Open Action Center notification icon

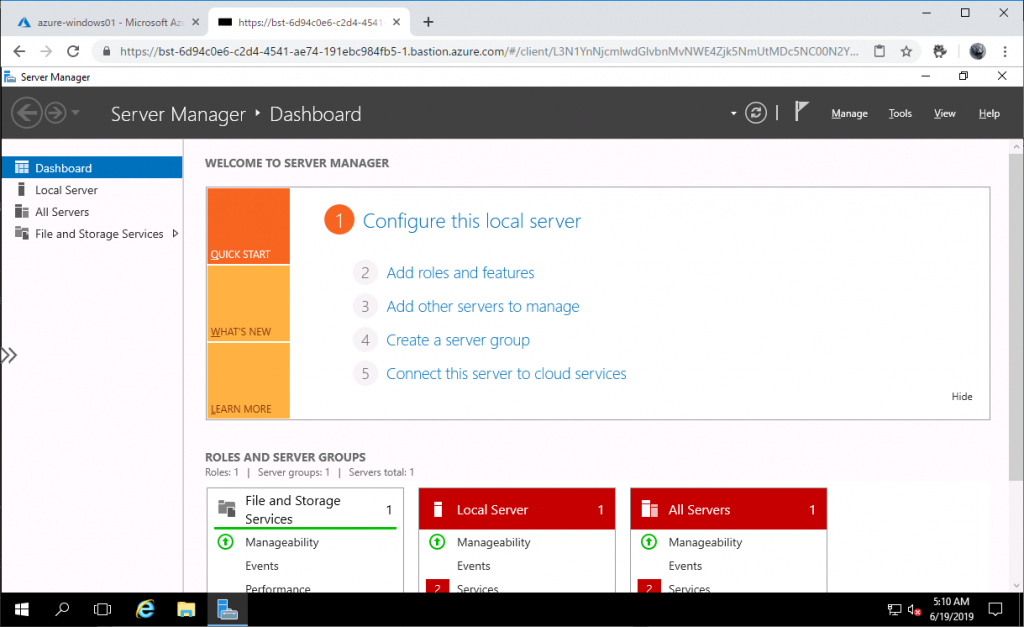pos(995,609)
